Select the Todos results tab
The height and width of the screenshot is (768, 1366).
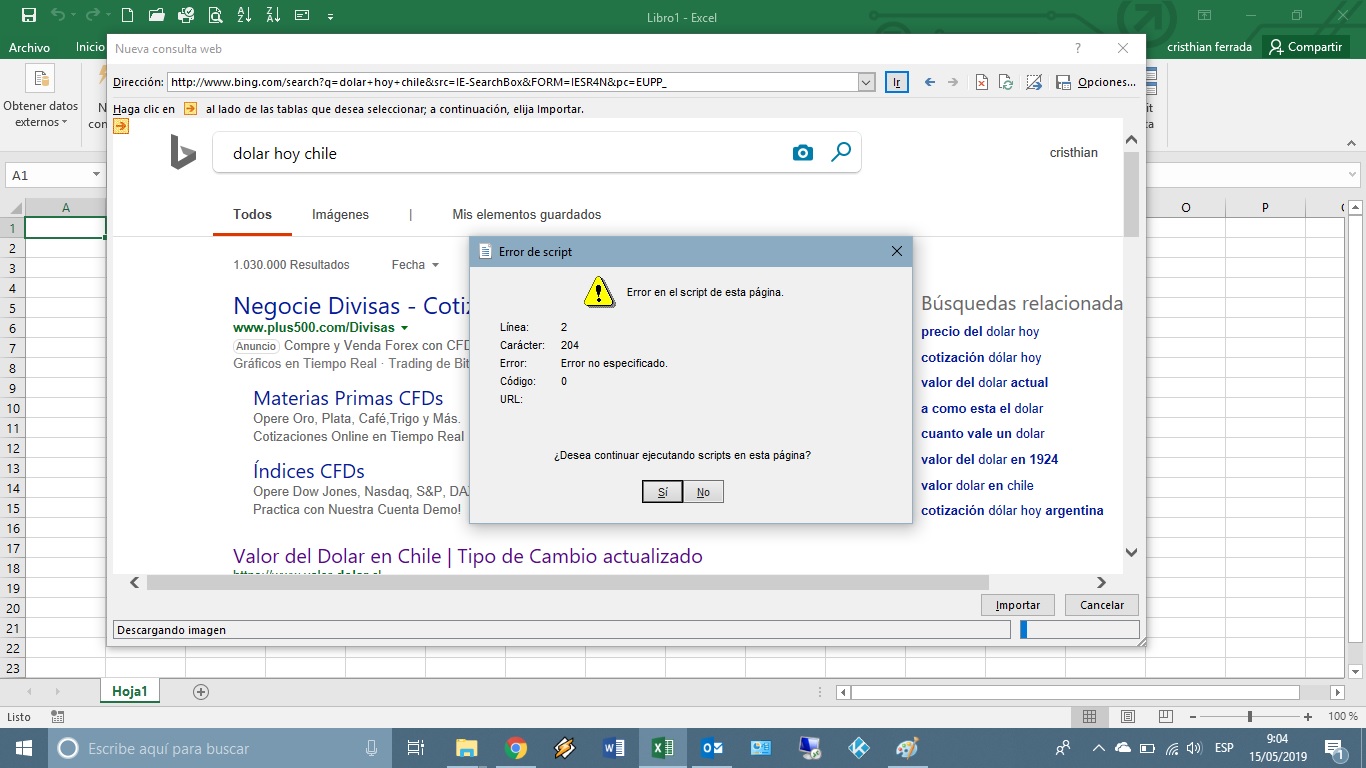[x=252, y=214]
